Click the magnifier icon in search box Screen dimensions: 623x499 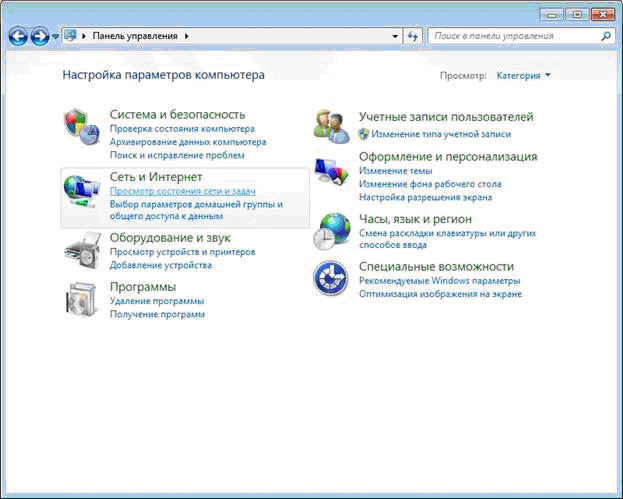pos(606,36)
